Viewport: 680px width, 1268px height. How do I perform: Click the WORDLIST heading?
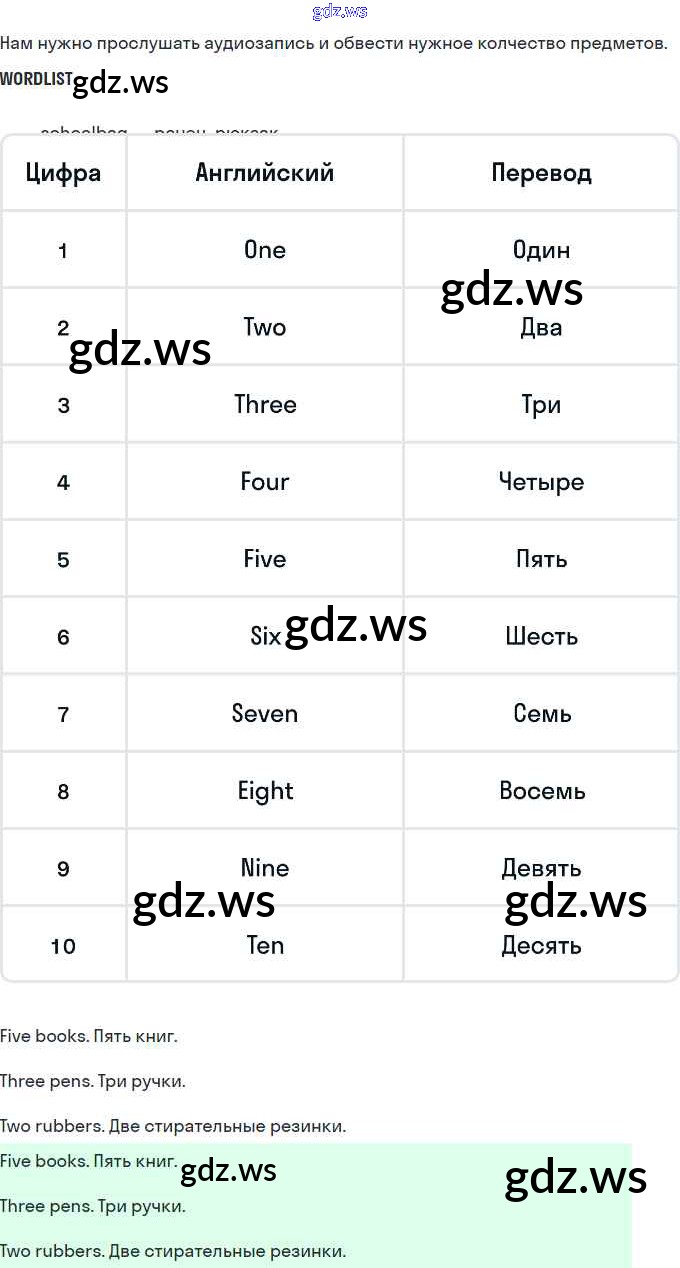tap(36, 79)
